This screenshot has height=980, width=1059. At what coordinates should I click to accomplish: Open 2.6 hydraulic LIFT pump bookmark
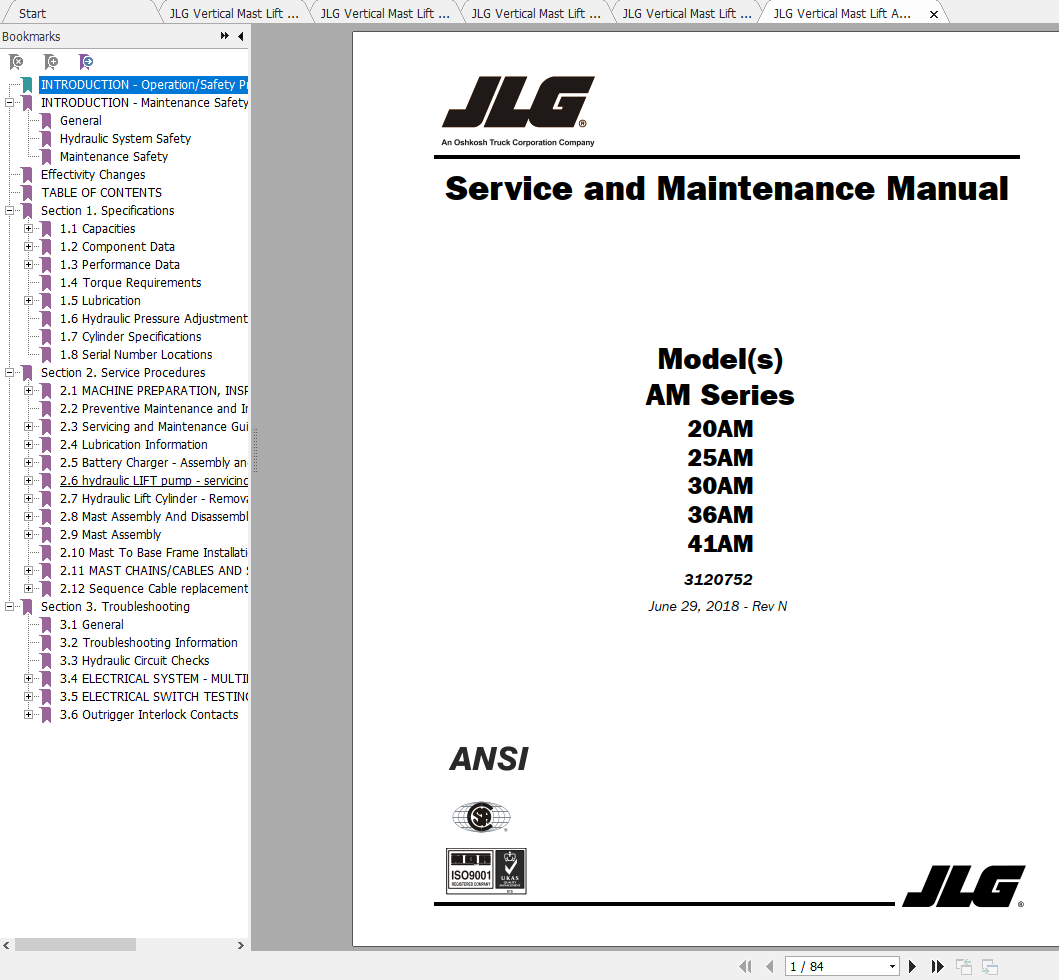click(153, 481)
